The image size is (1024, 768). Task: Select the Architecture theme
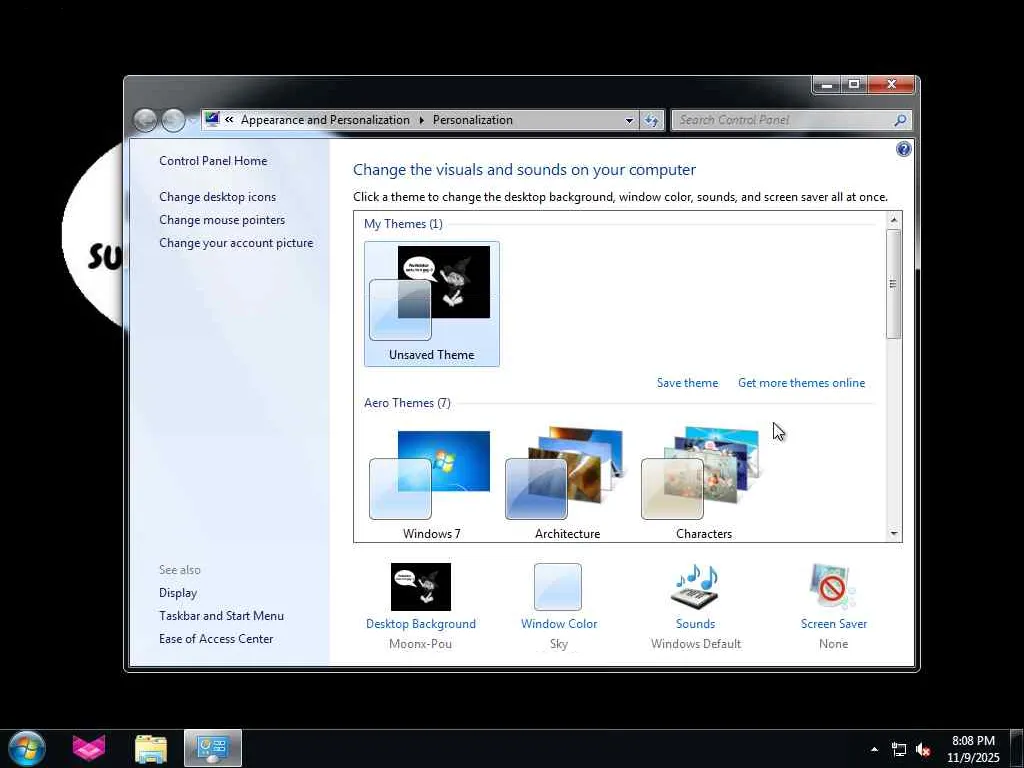568,484
